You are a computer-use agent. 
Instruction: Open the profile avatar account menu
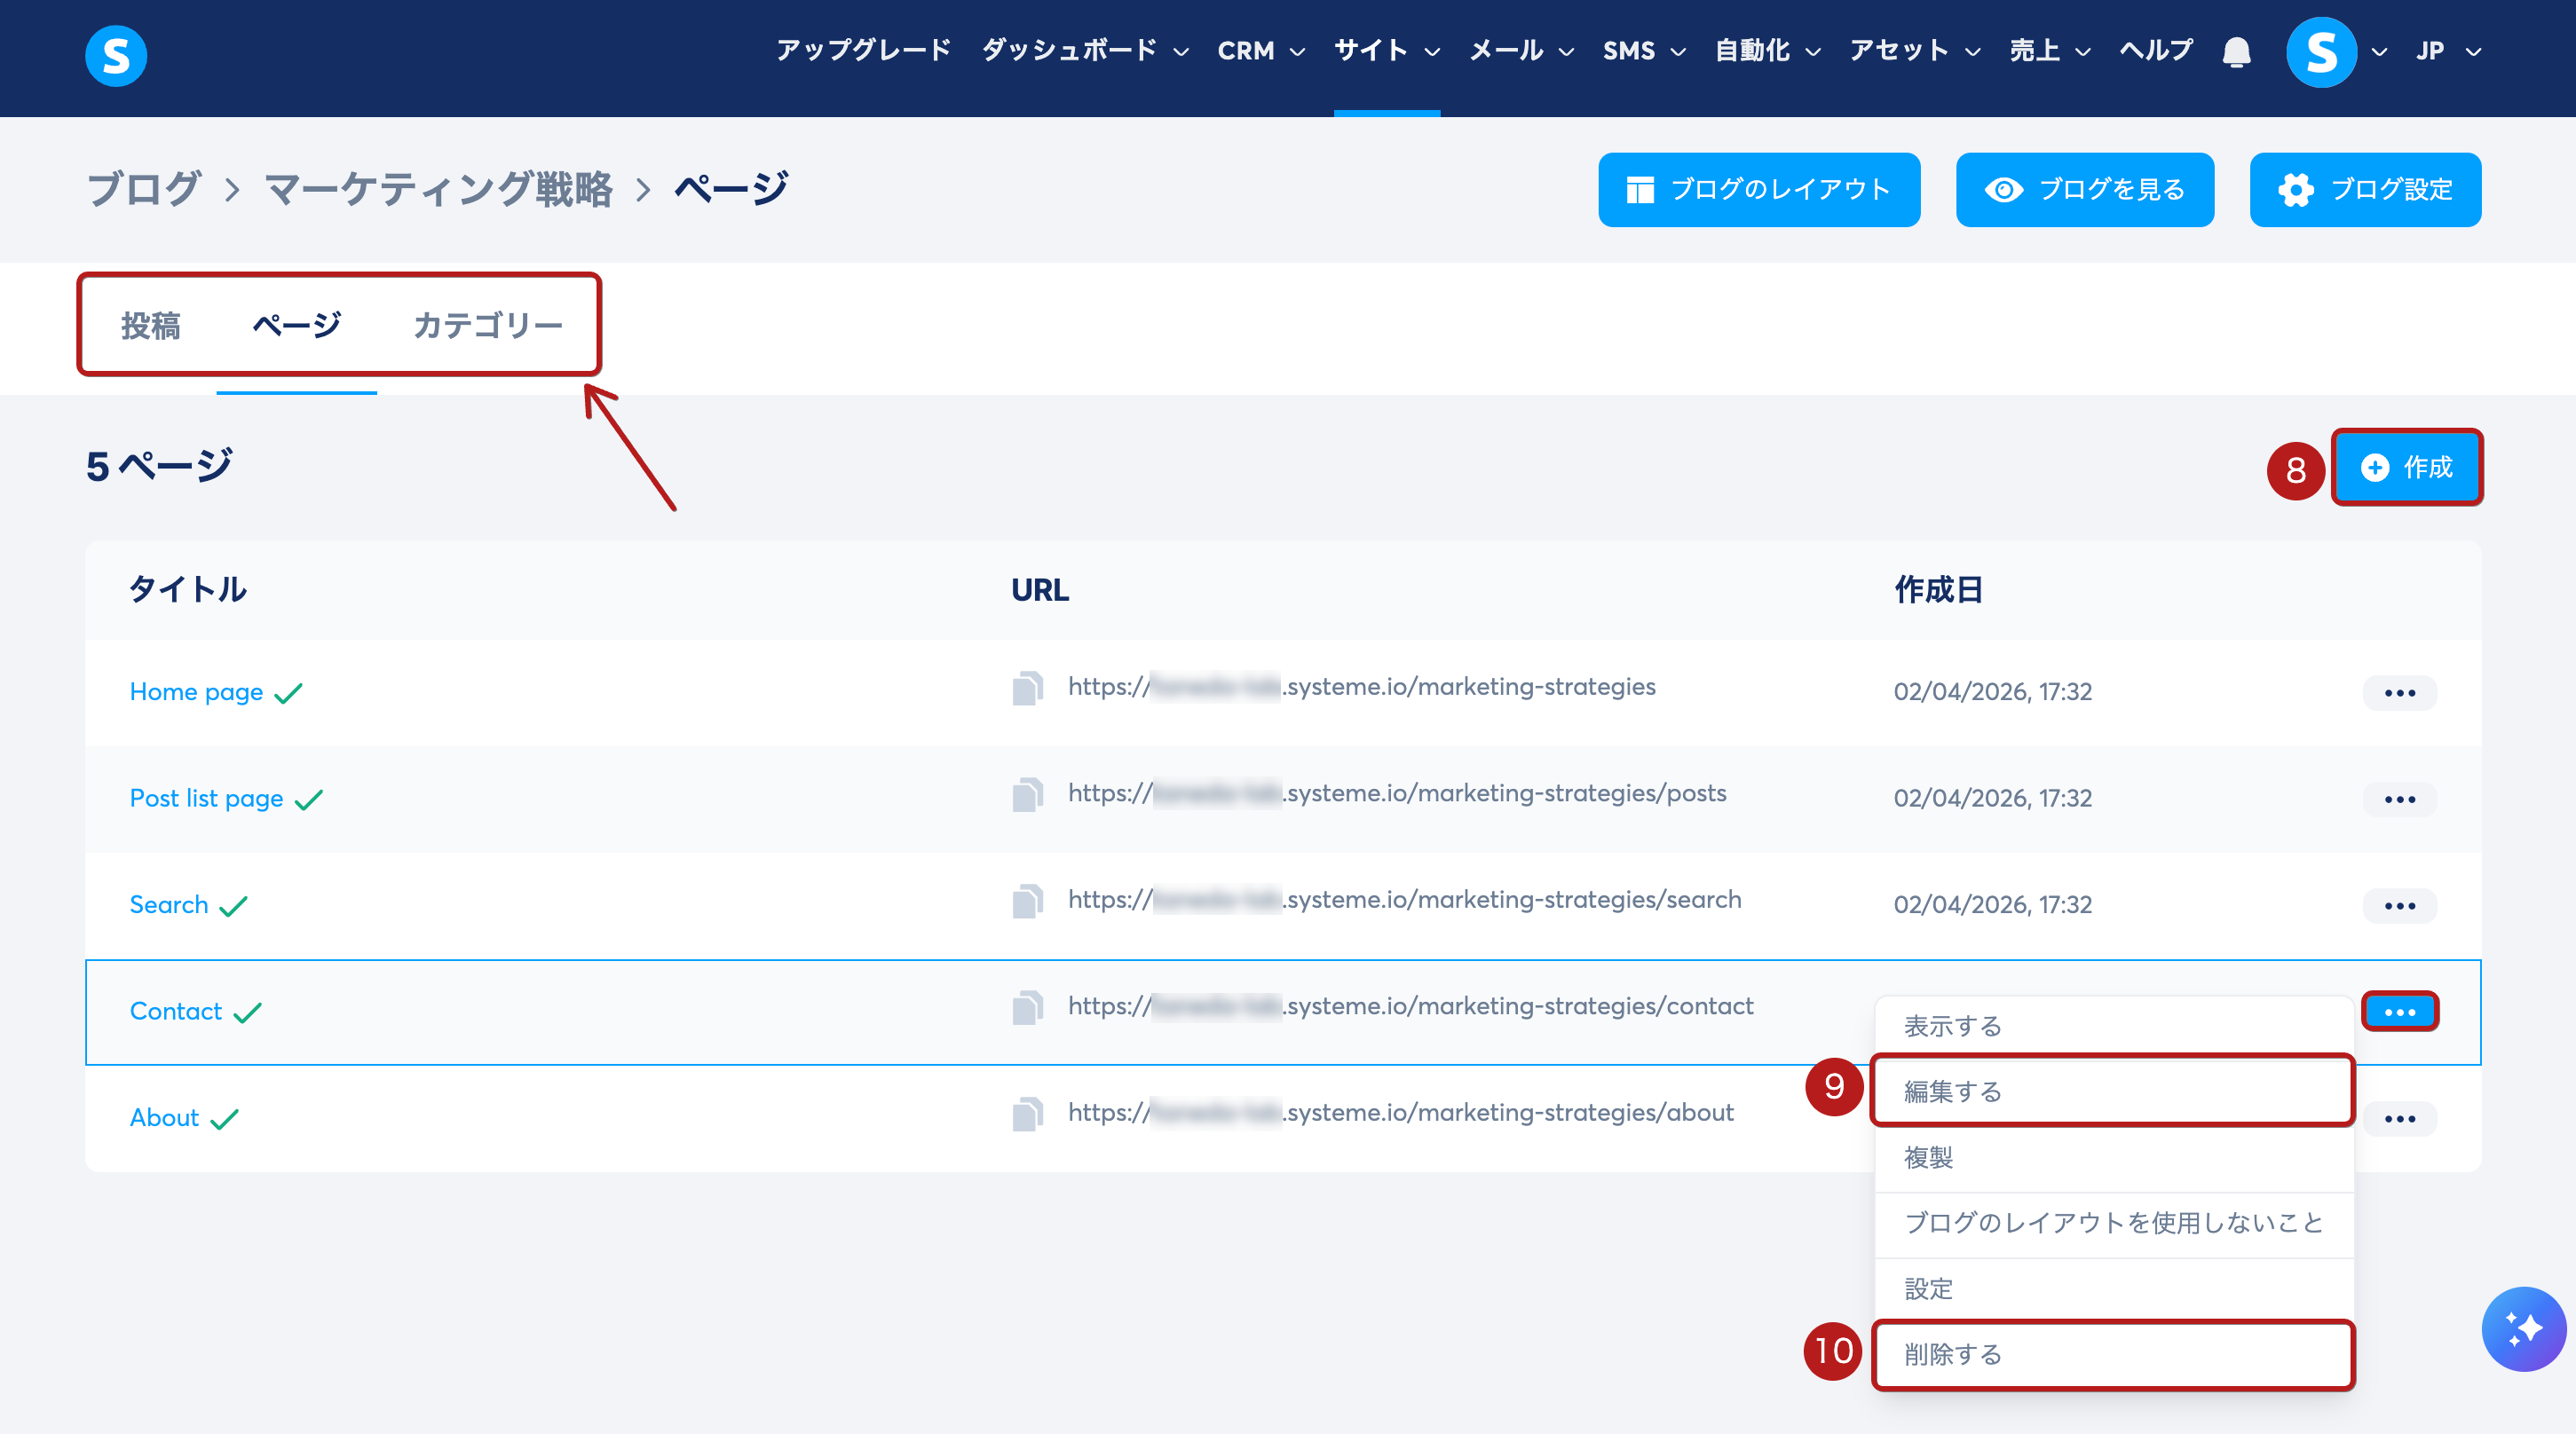(x=2322, y=52)
